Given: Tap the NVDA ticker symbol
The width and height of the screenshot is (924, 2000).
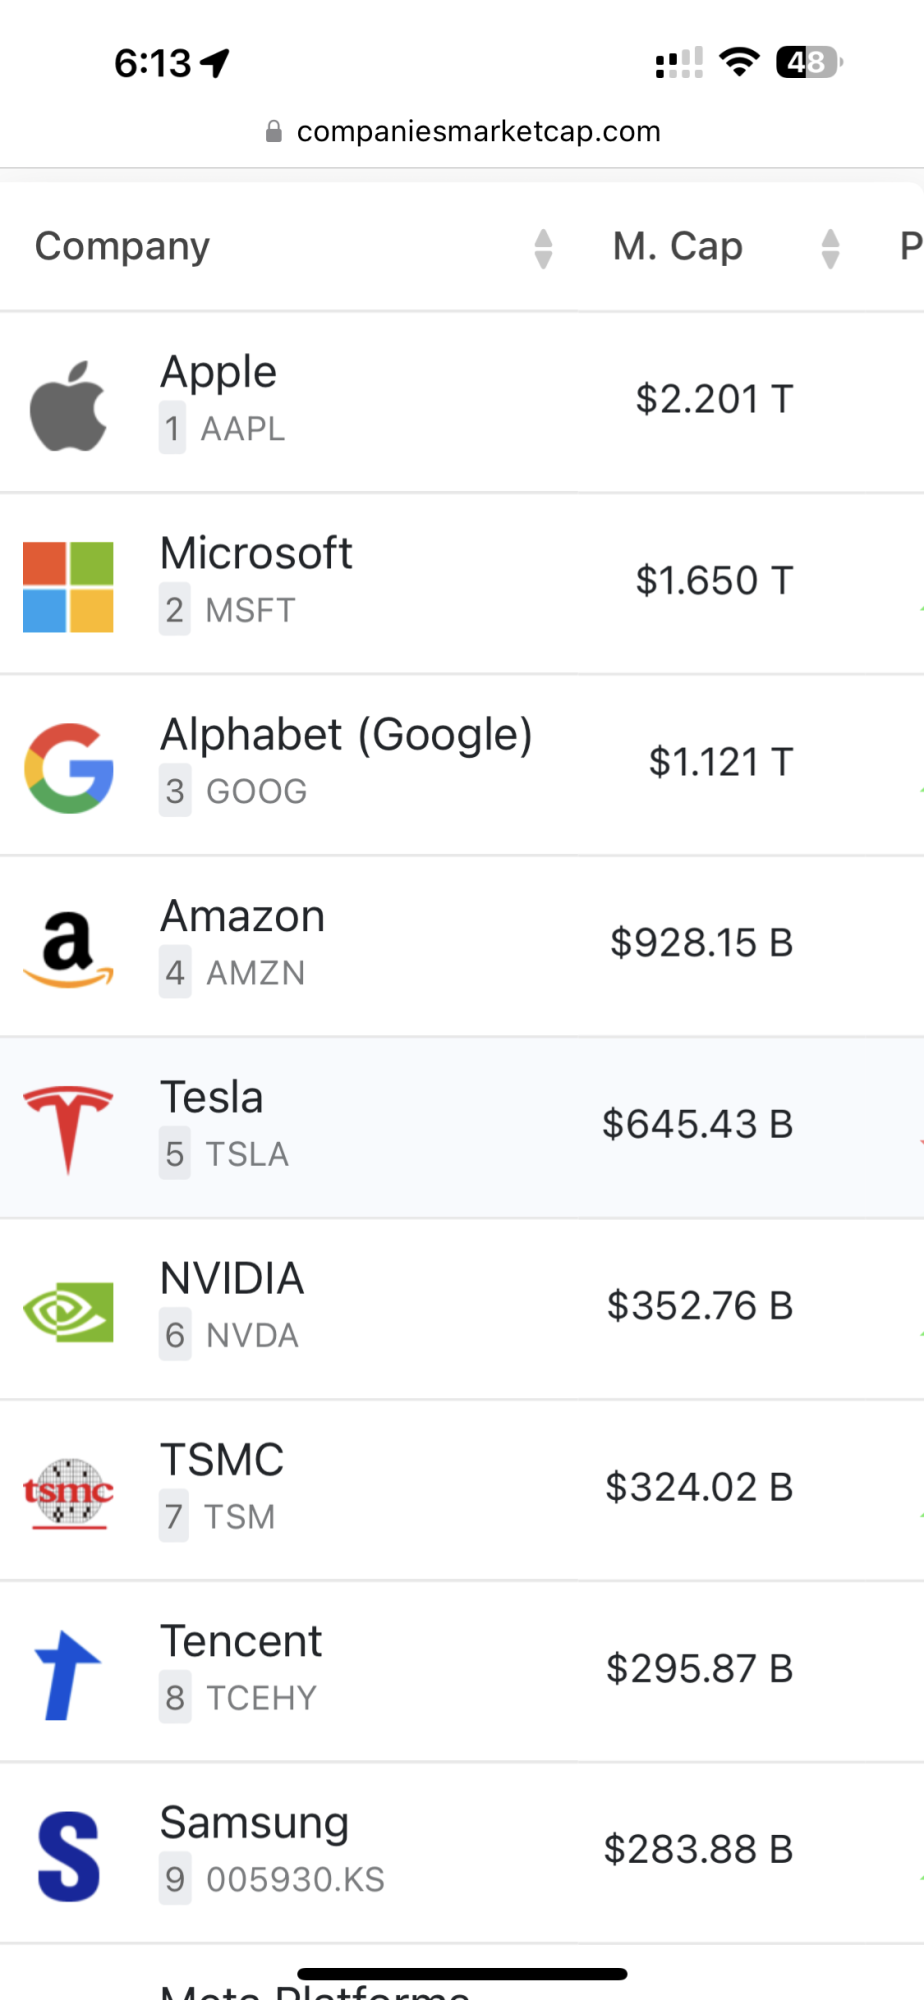Looking at the screenshot, I should (252, 1336).
